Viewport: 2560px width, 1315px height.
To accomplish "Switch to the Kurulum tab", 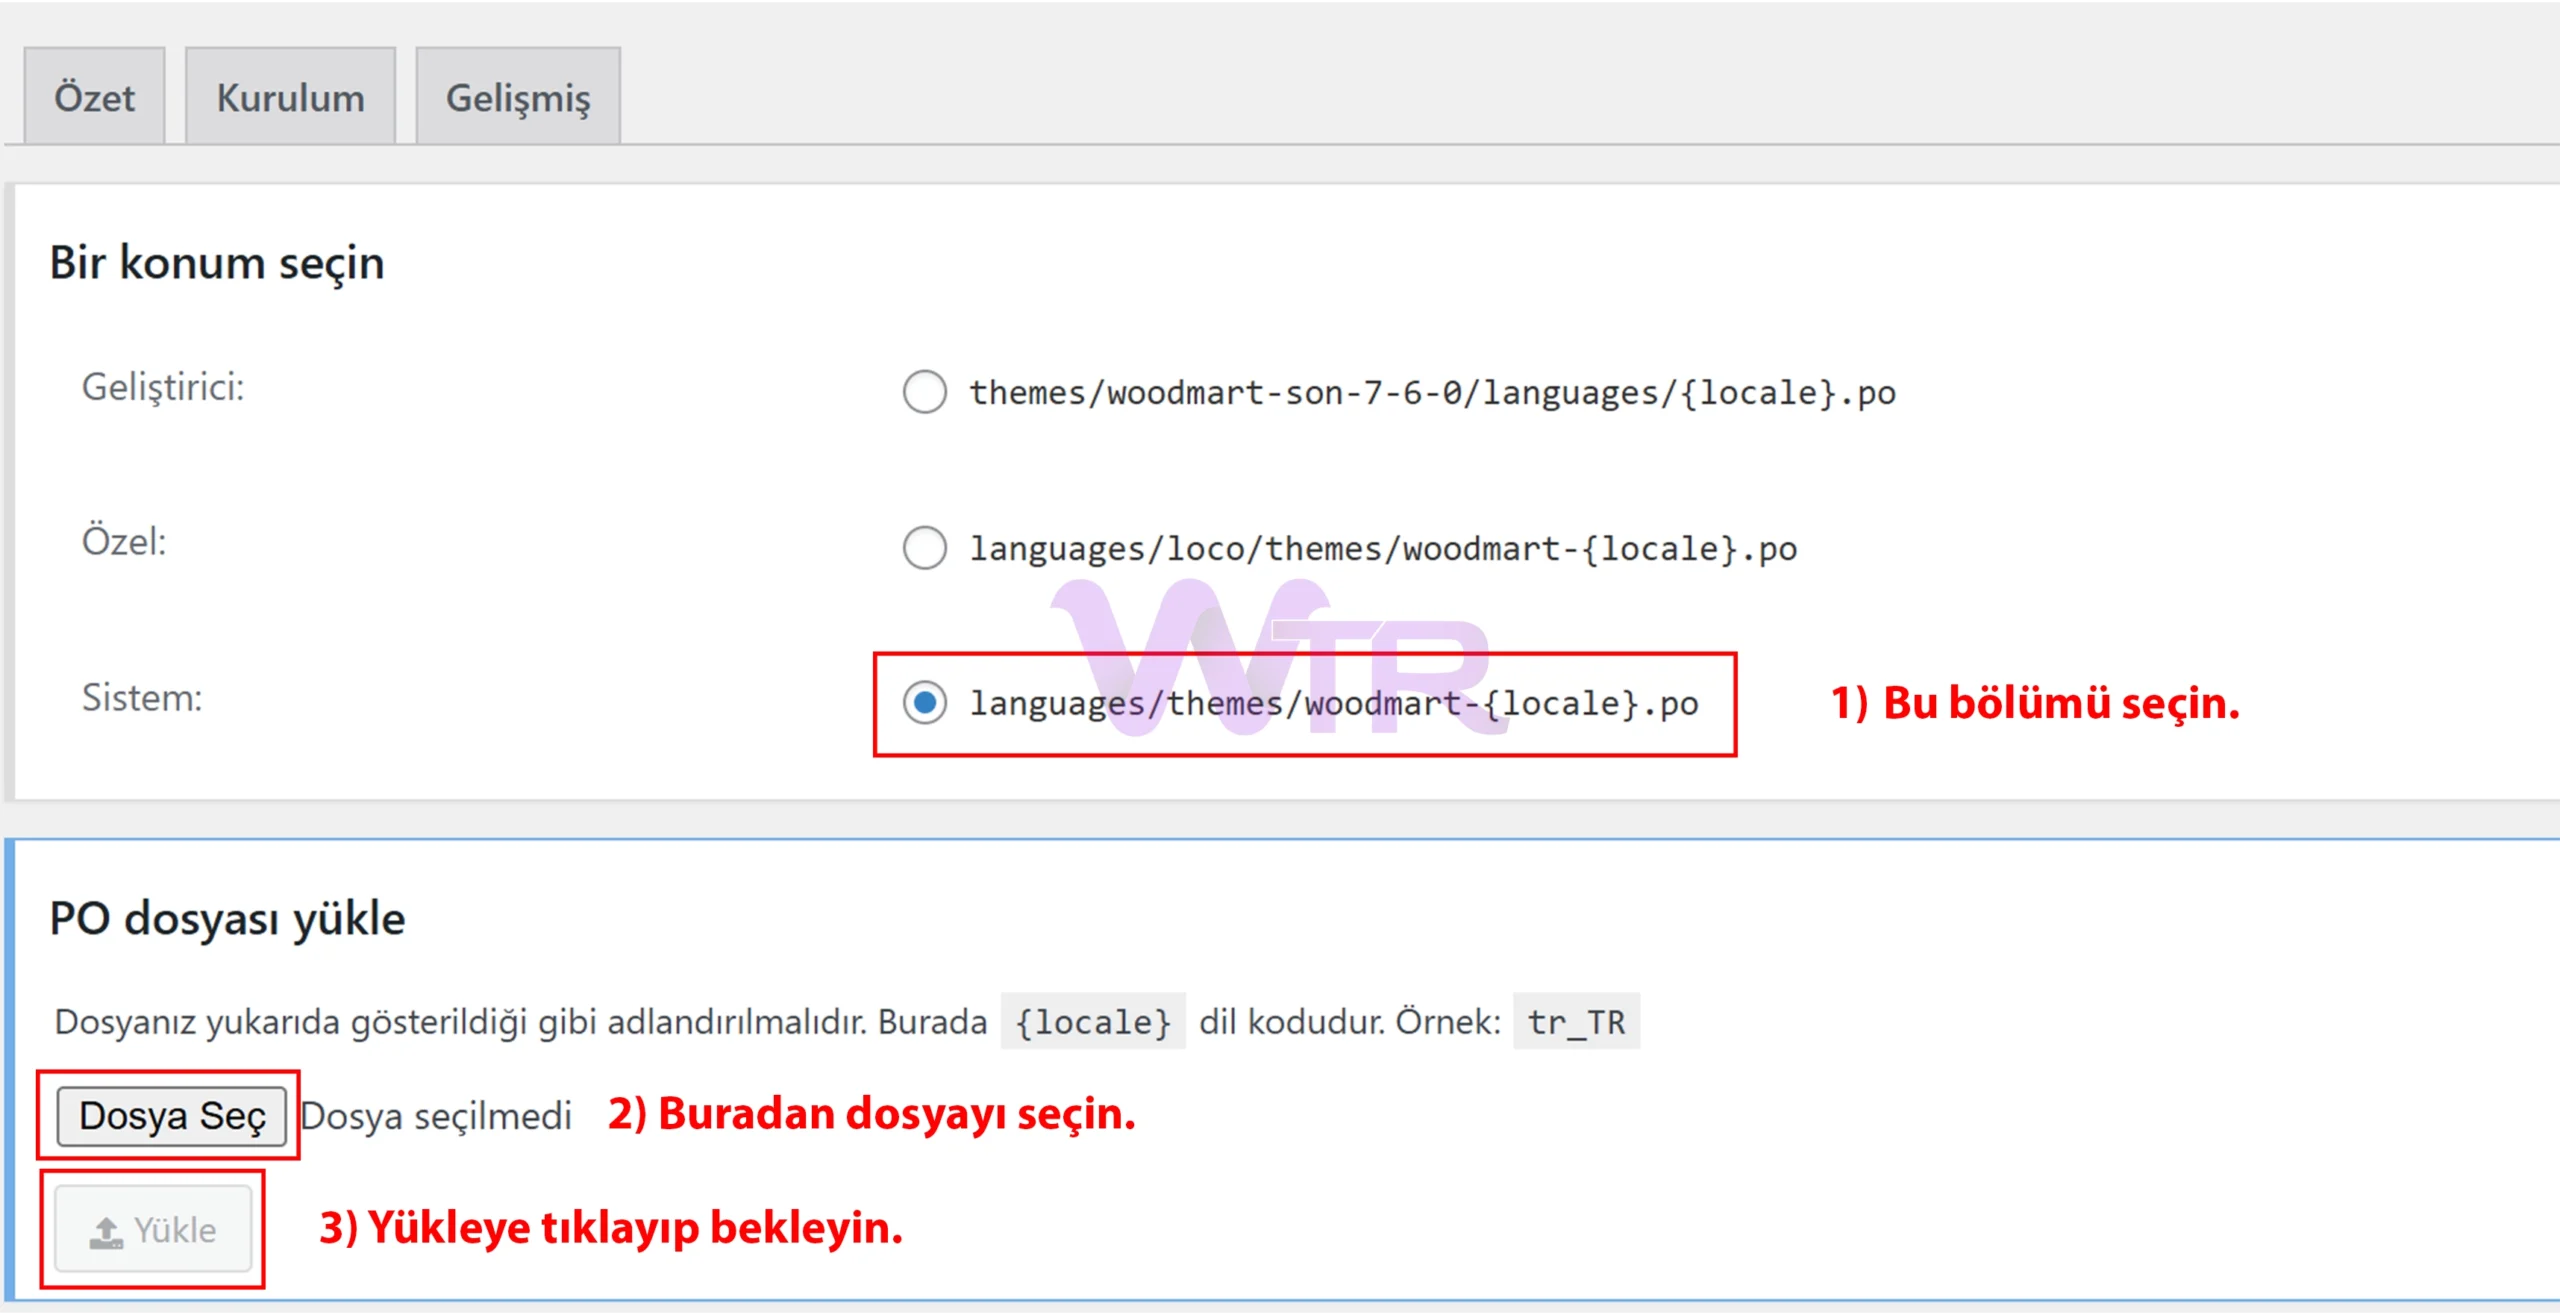I will click(x=290, y=97).
